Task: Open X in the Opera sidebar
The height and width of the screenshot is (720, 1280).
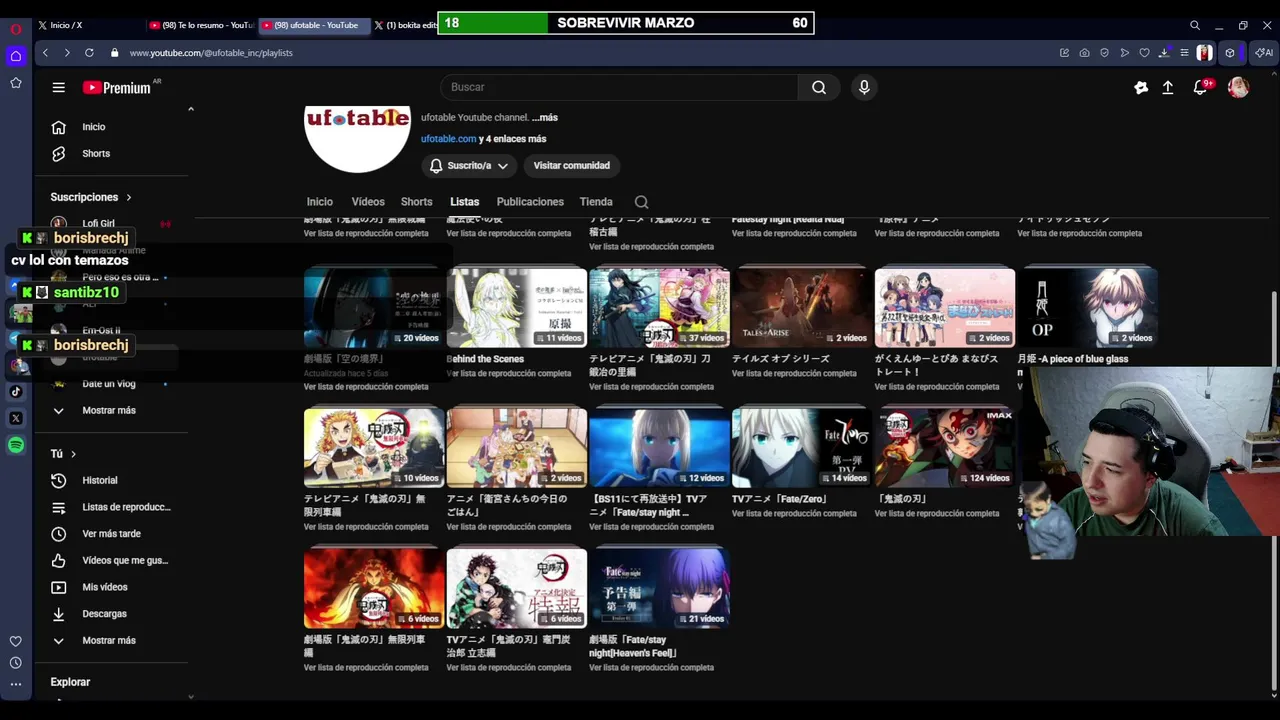Action: (x=16, y=418)
